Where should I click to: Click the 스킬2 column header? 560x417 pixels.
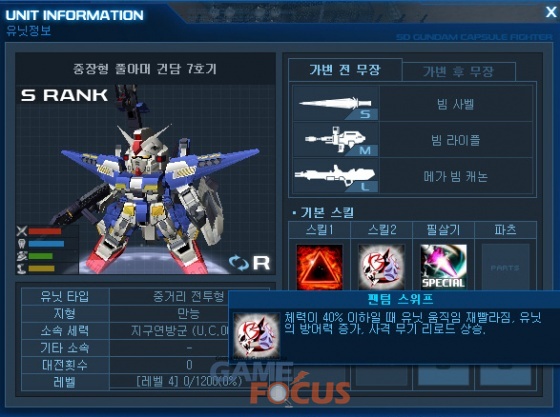click(x=382, y=230)
